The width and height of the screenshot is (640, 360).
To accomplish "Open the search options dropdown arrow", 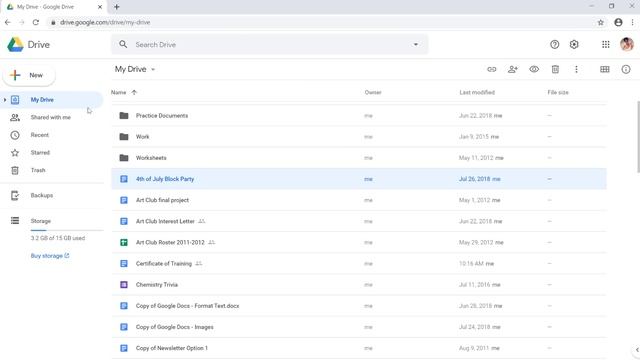I will pos(416,44).
